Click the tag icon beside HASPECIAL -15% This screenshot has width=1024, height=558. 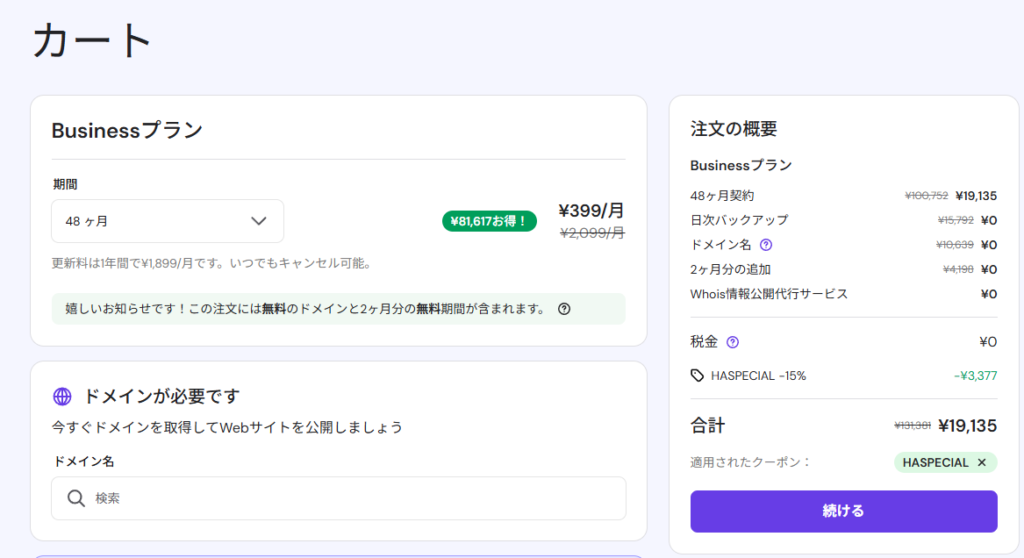coord(697,376)
